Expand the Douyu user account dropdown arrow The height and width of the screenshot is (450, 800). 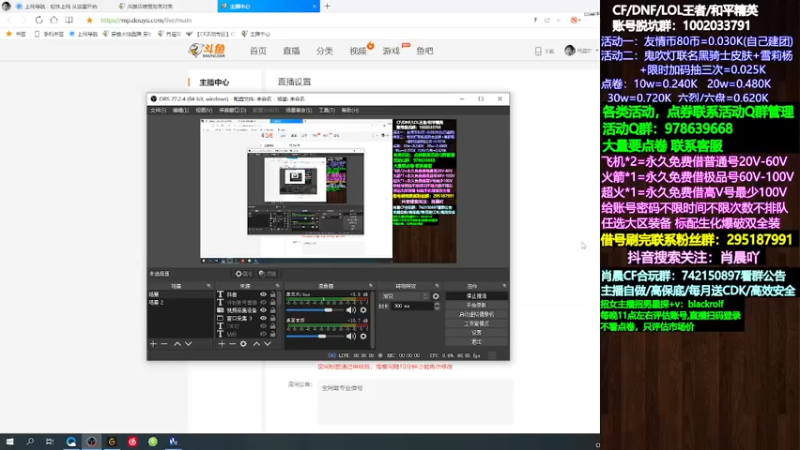point(596,51)
